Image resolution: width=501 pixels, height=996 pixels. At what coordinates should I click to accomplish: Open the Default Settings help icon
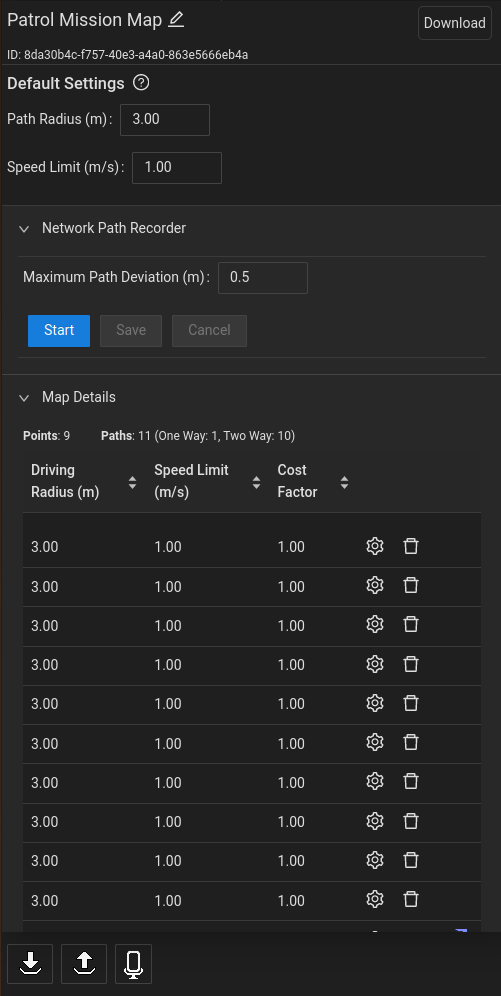[x=141, y=83]
